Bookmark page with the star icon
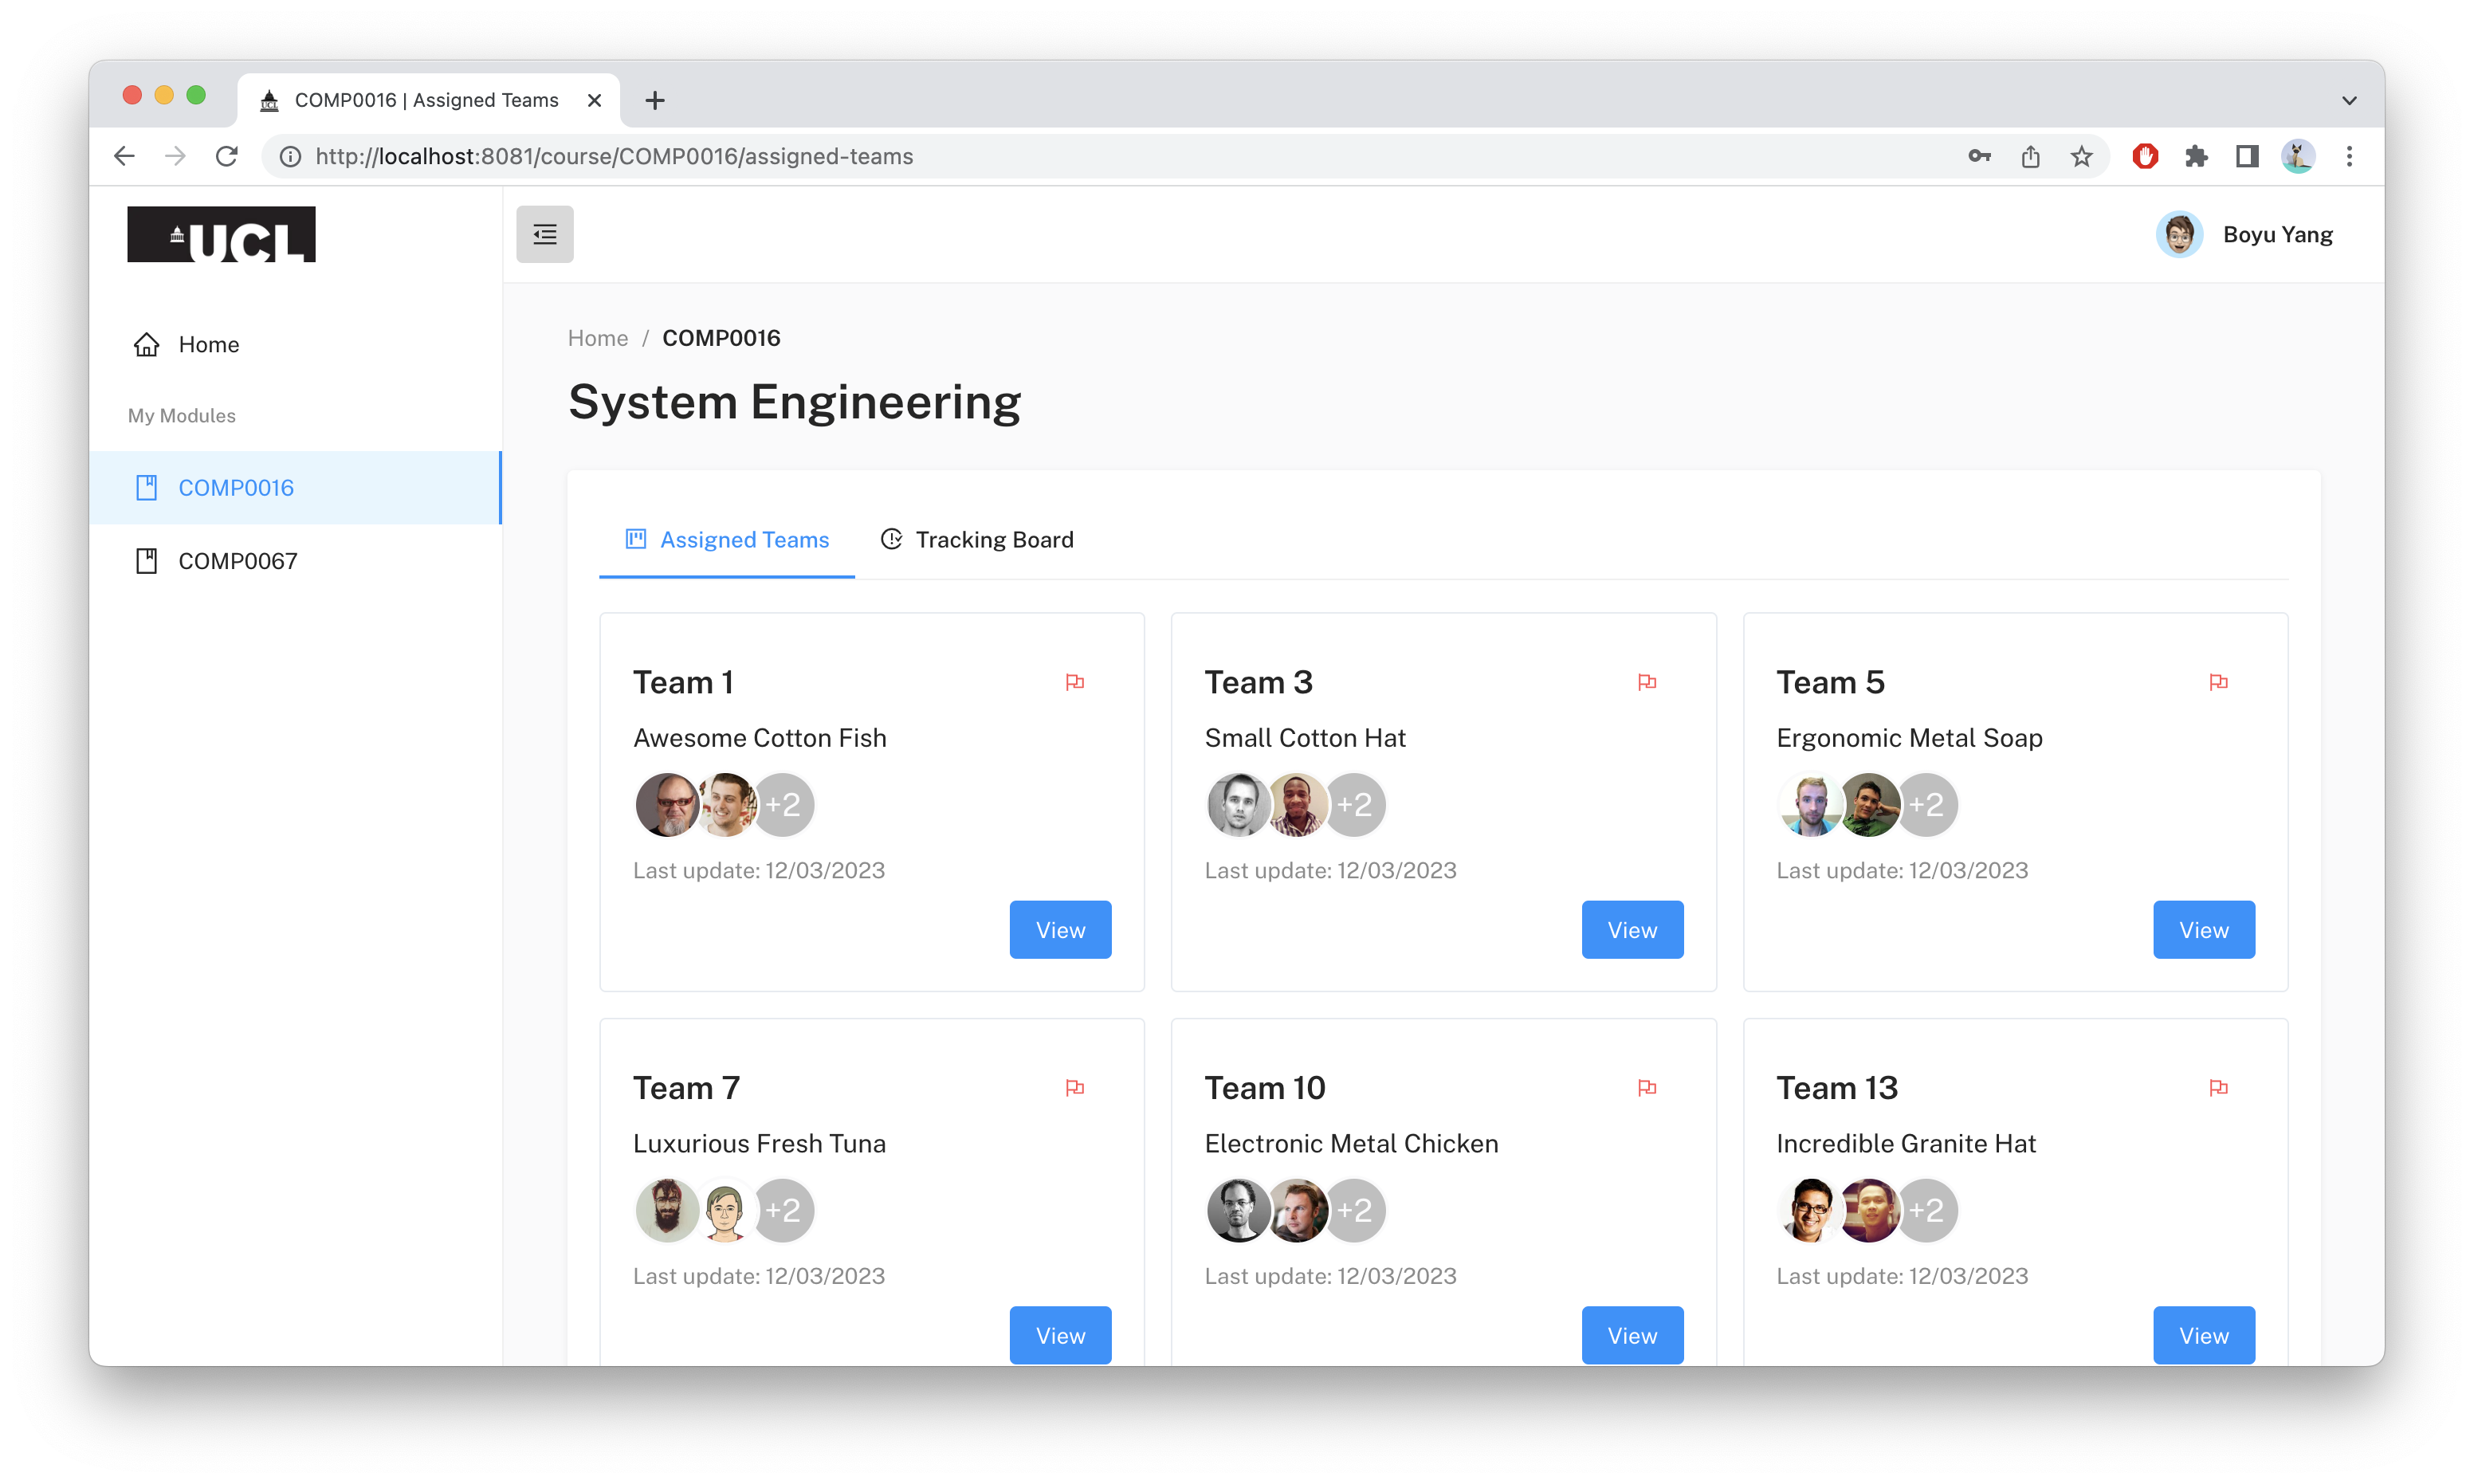This screenshot has width=2474, height=1484. [2081, 156]
